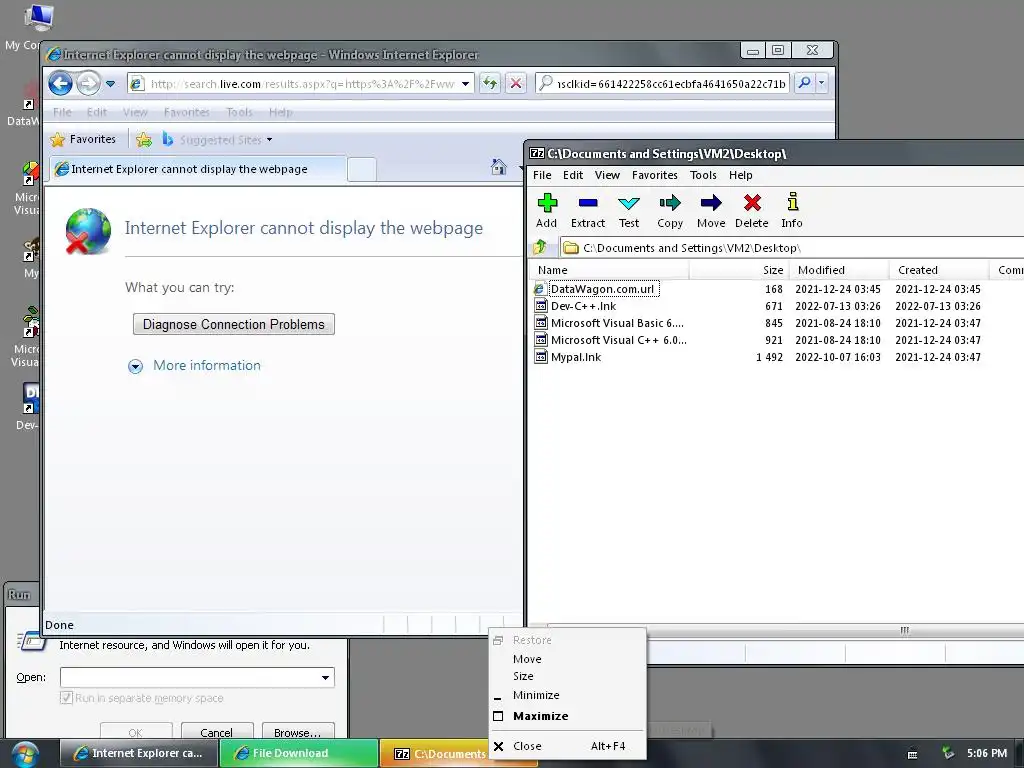The image size is (1024, 768).
Task: Toggle Run in separate memory space checkbox
Action: (66, 697)
